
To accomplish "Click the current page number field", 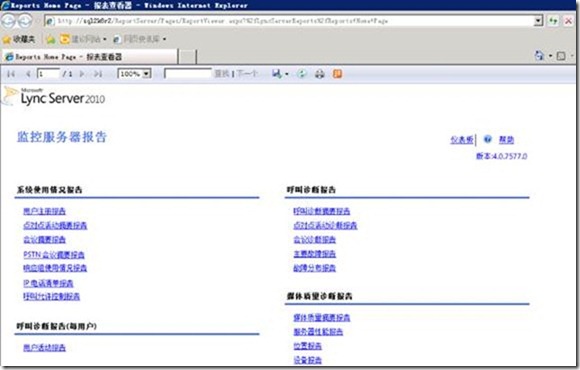I will tap(48, 74).
